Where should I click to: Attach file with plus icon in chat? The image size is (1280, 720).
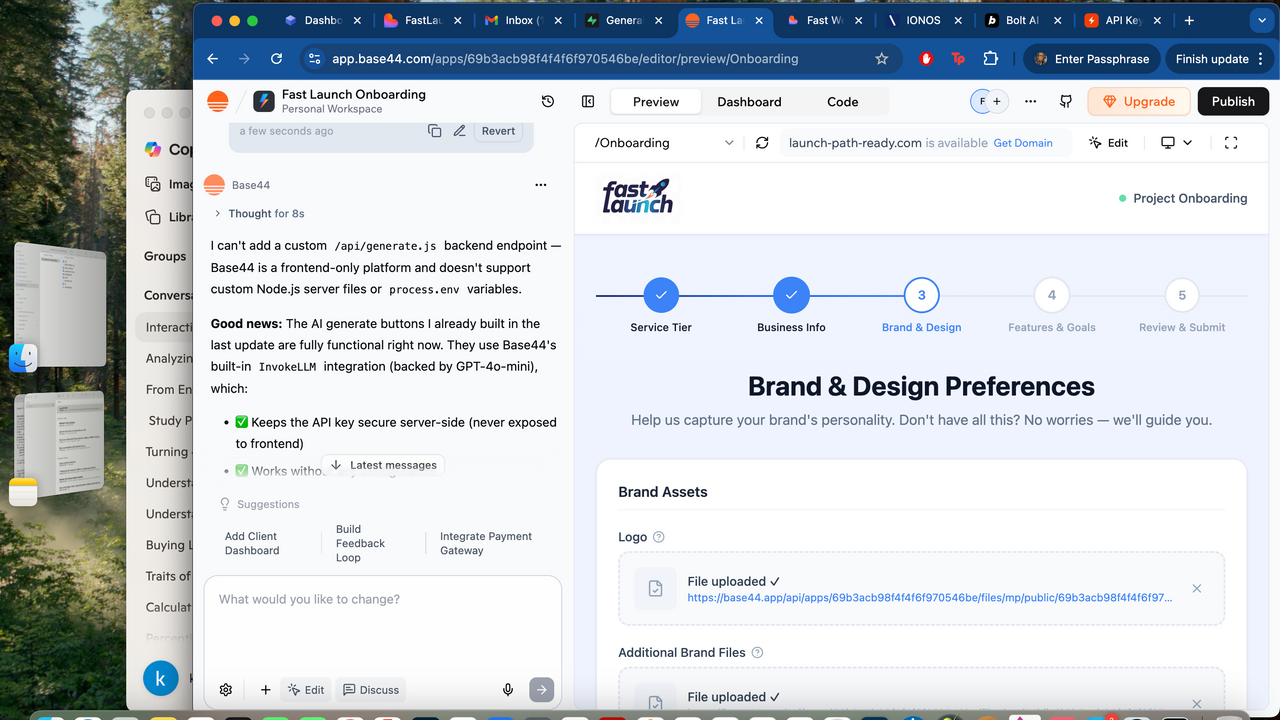click(x=266, y=689)
